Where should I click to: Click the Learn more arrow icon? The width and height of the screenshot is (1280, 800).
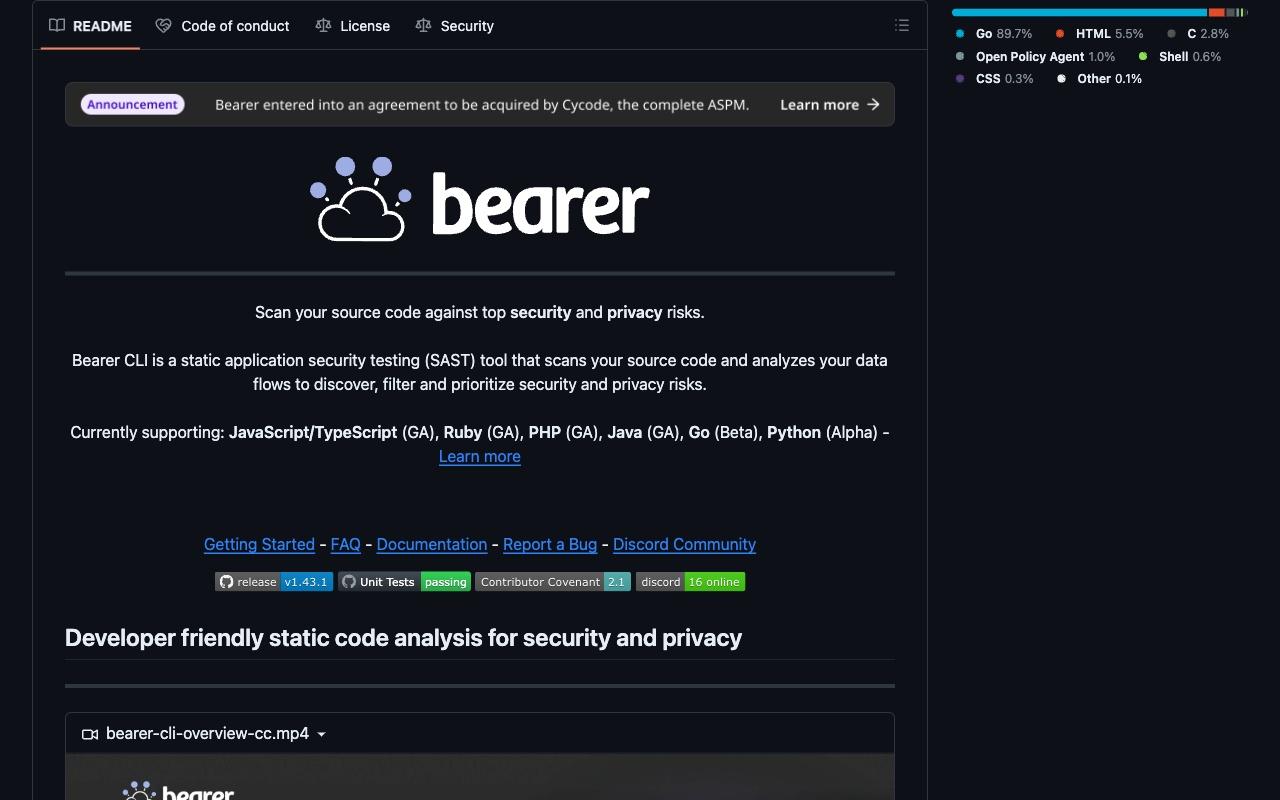pyautogui.click(x=873, y=104)
